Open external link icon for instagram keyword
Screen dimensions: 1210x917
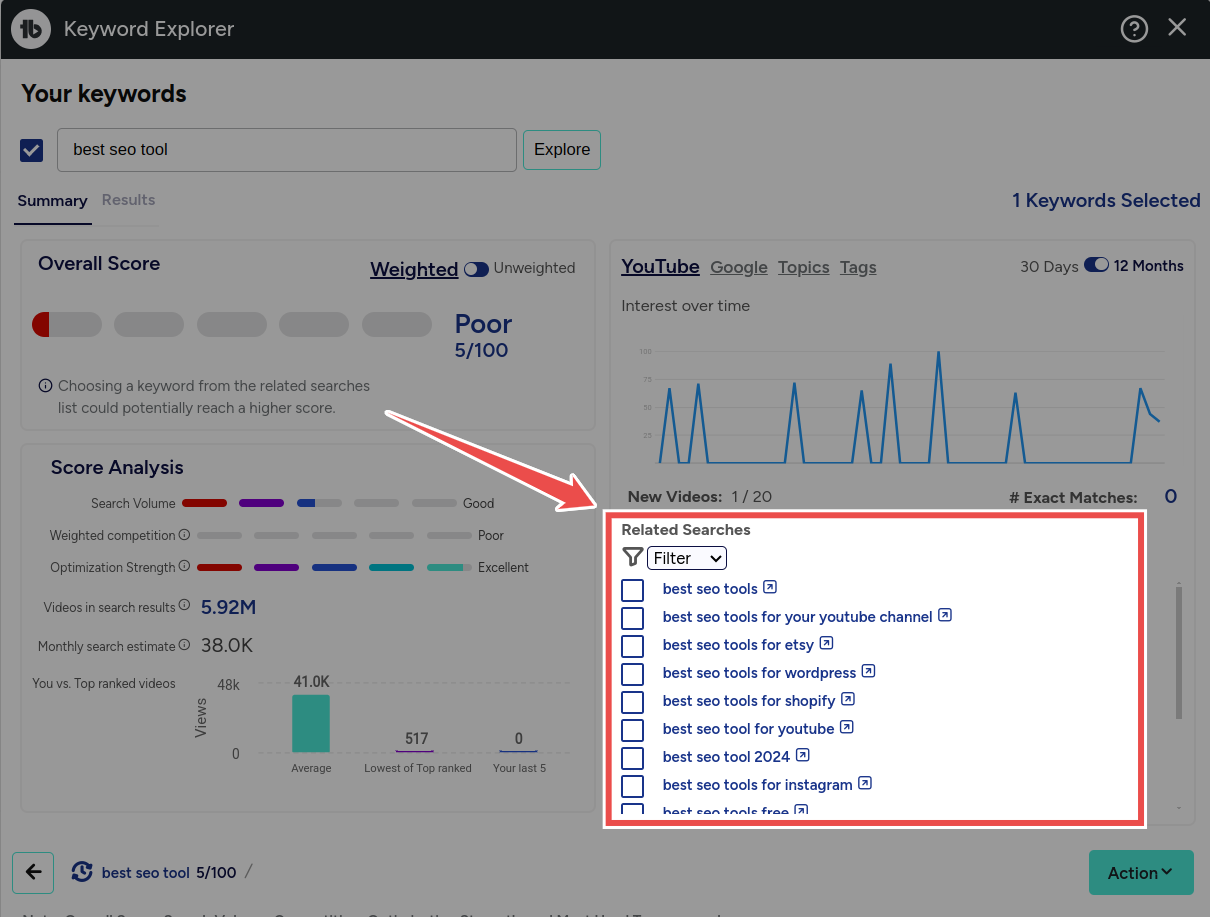coord(866,783)
